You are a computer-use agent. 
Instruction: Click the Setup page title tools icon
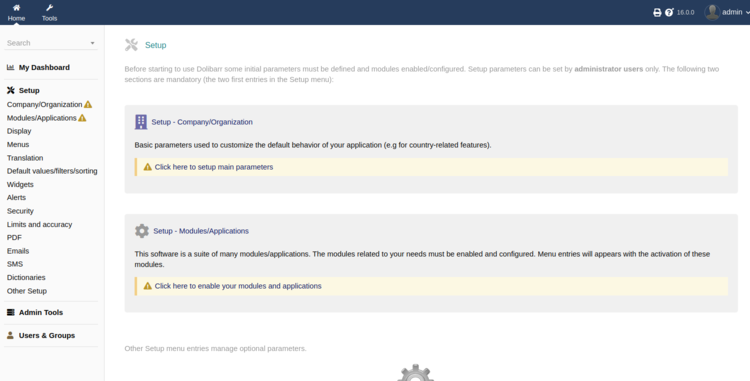[132, 45]
